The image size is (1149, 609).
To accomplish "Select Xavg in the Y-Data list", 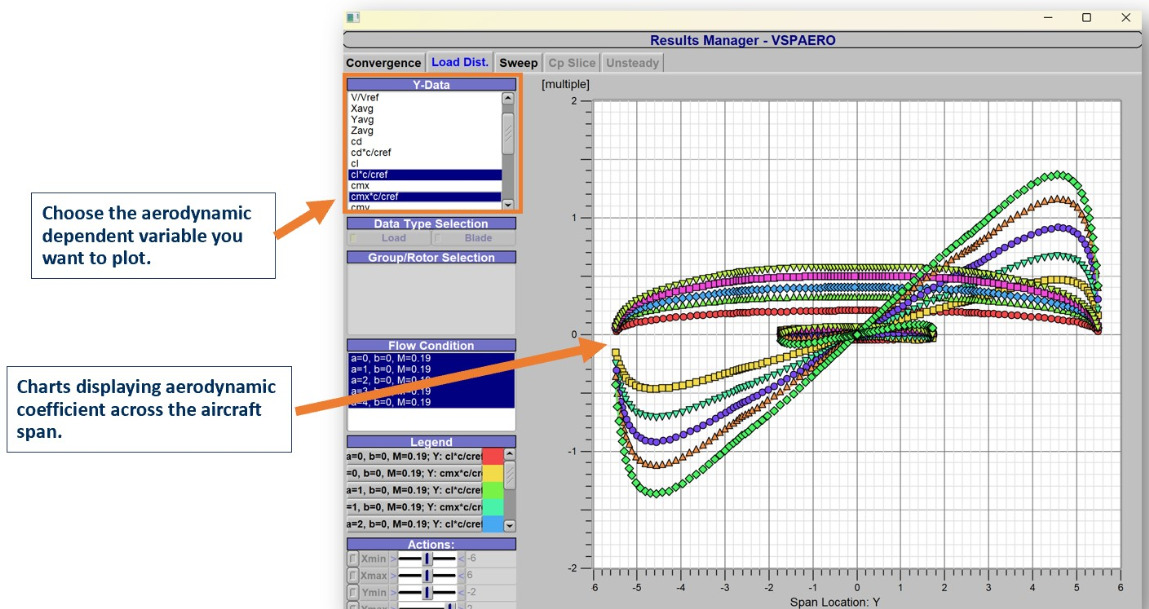I will [x=362, y=108].
